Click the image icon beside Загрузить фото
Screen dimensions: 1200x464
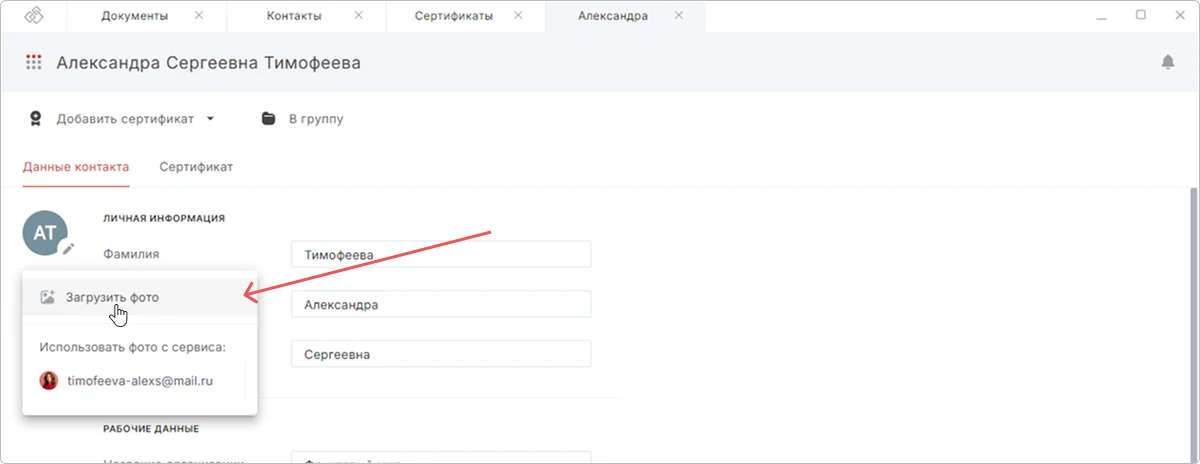(47, 297)
